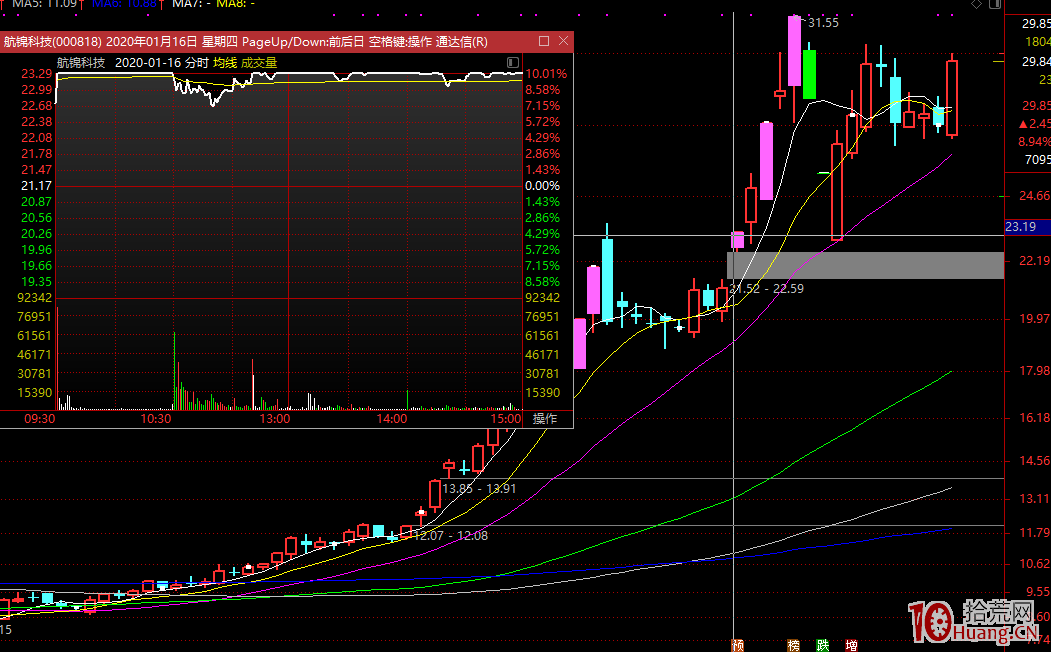This screenshot has height=652, width=1051.
Task: Click the 跌 marker icon on the bottom axis
Action: [822, 645]
